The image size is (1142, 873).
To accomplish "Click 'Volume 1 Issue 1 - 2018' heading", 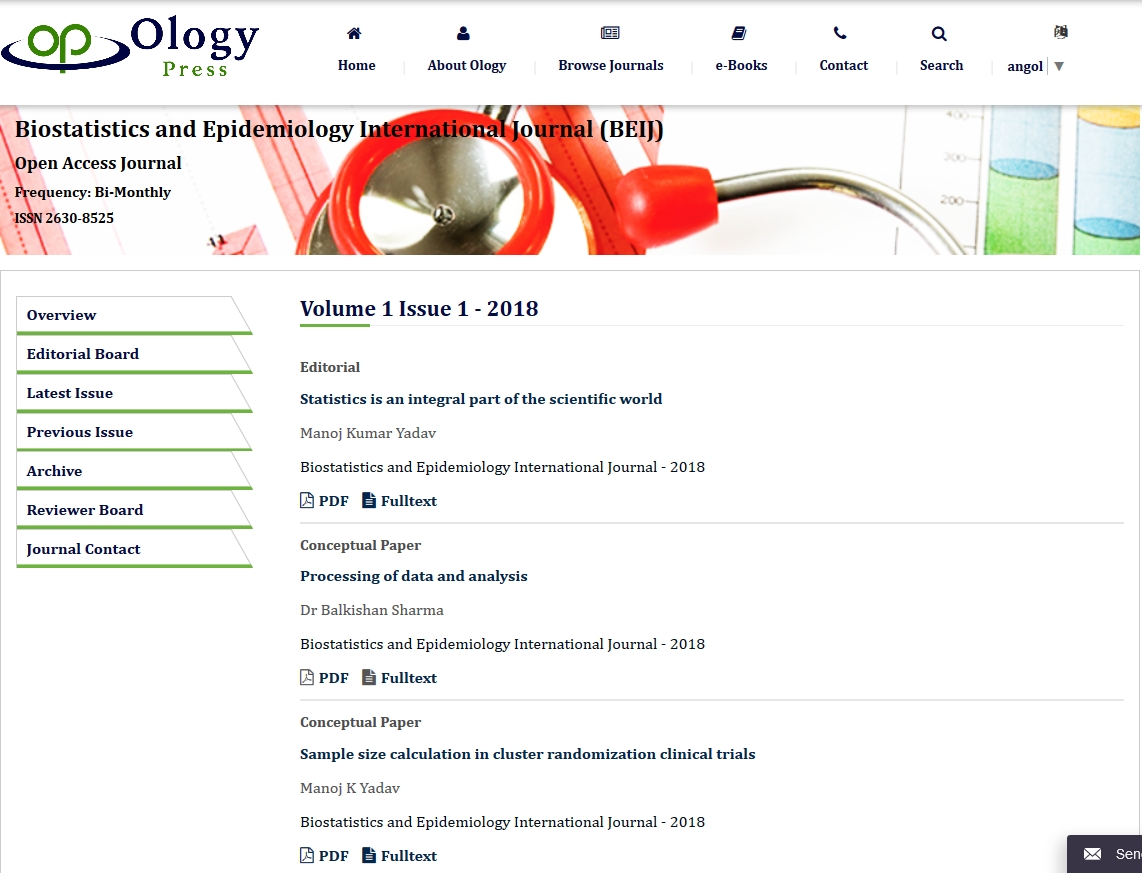I will point(419,309).
